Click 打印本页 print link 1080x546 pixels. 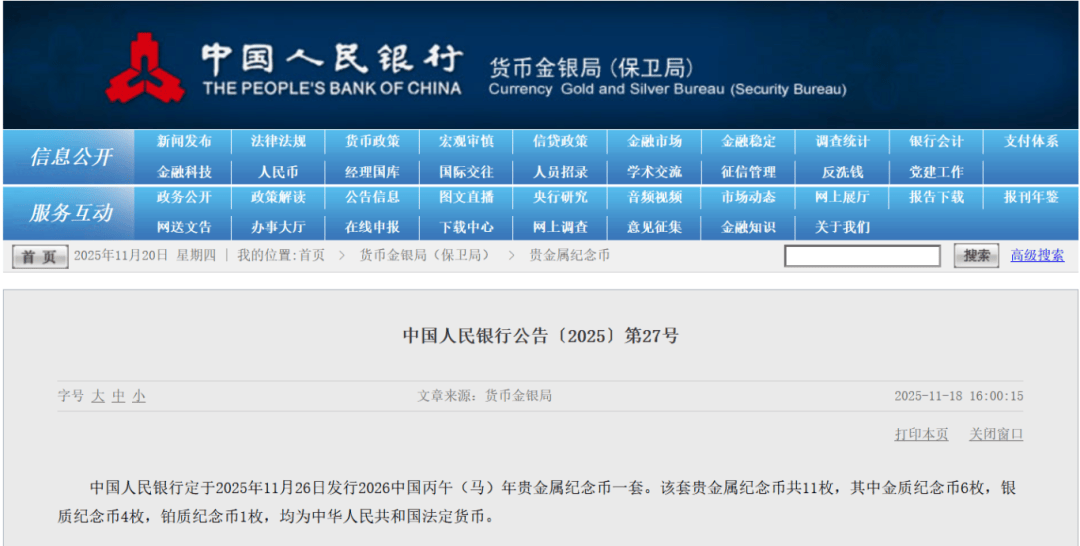tap(922, 434)
